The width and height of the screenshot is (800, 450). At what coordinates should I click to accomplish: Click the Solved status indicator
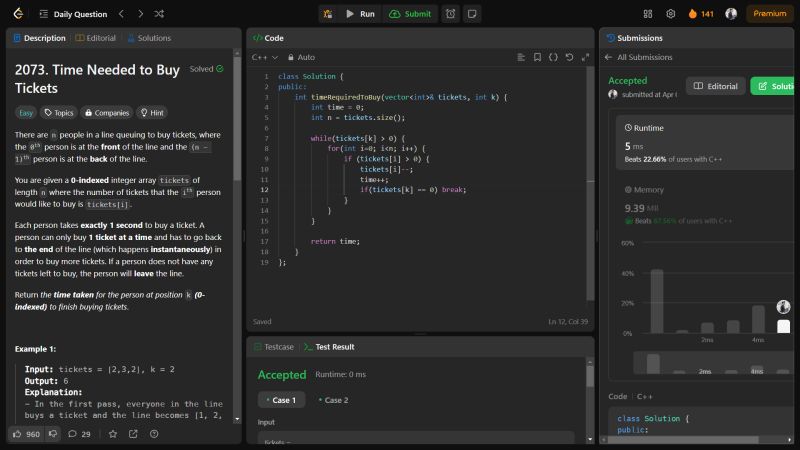tap(206, 69)
